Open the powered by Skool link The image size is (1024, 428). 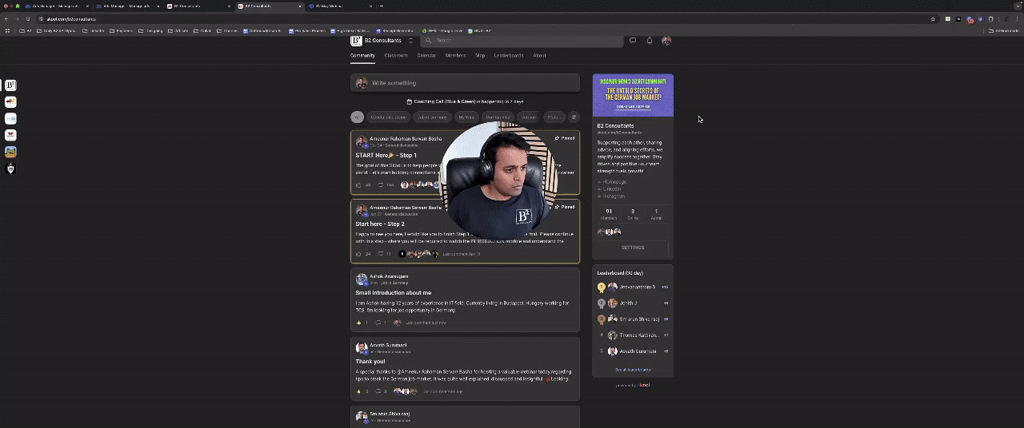pyautogui.click(x=633, y=385)
